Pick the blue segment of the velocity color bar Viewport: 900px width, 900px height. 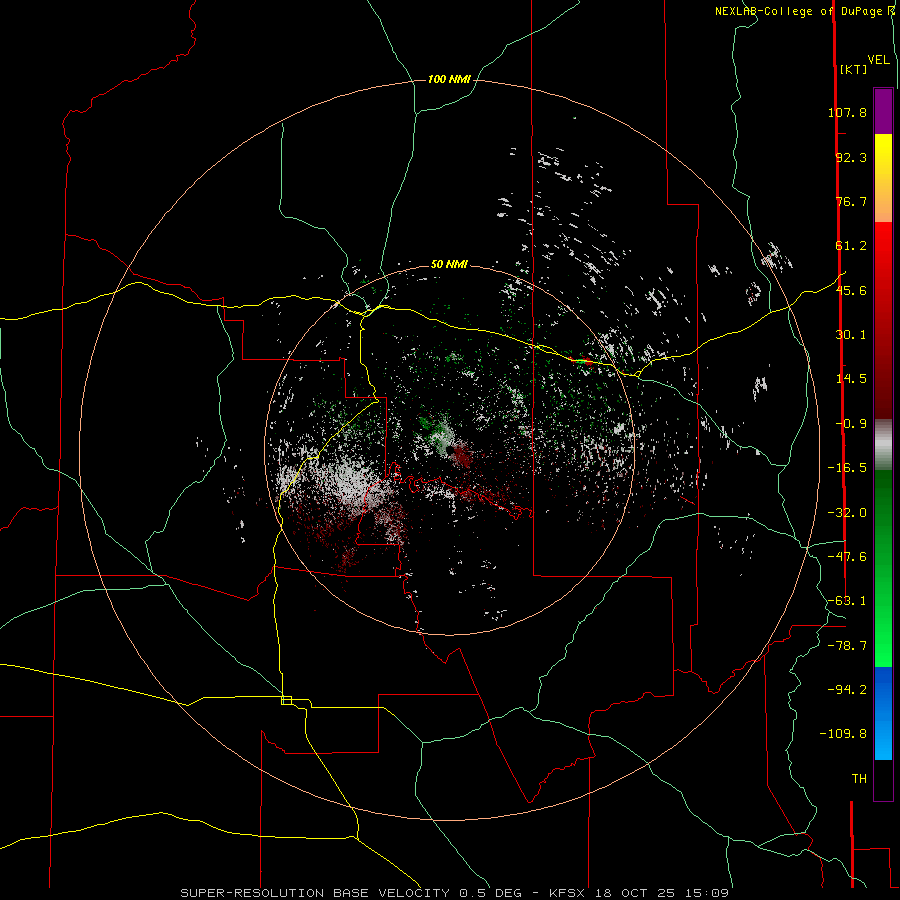[883, 713]
